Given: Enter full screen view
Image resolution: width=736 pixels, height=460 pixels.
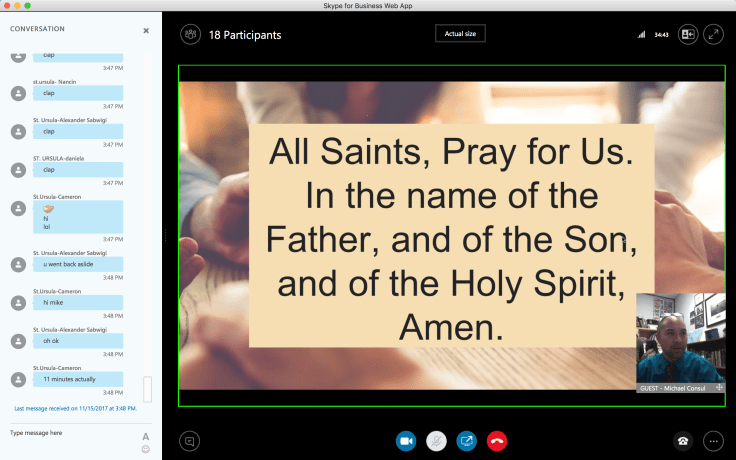Looking at the screenshot, I should 713,34.
